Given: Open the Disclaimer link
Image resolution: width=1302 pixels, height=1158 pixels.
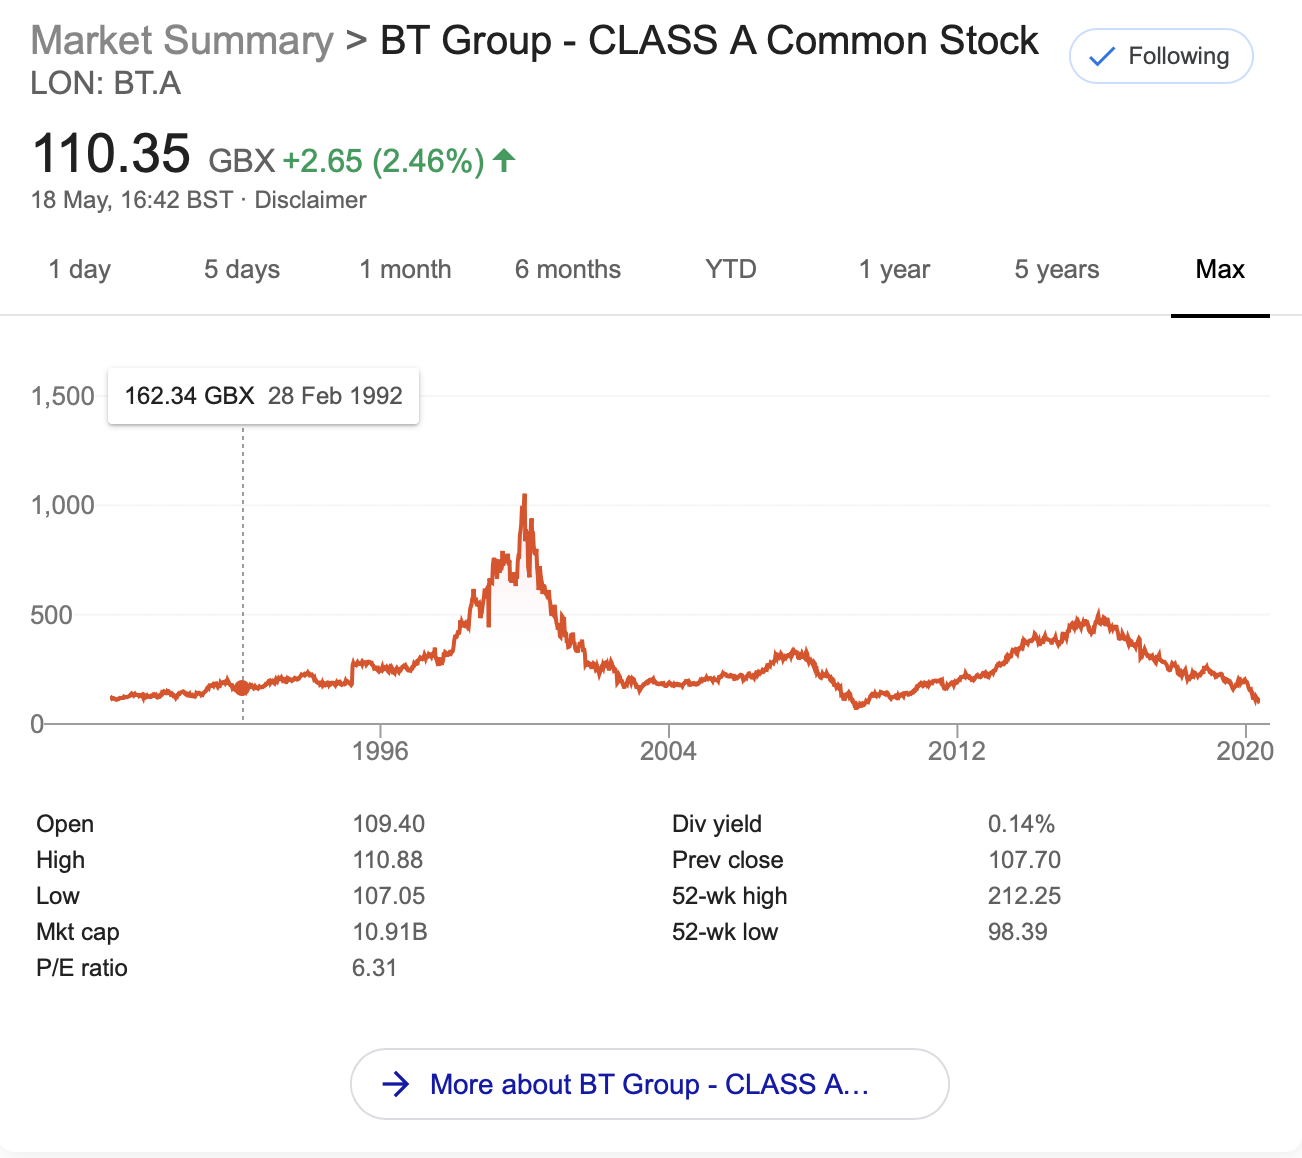Looking at the screenshot, I should [x=310, y=200].
